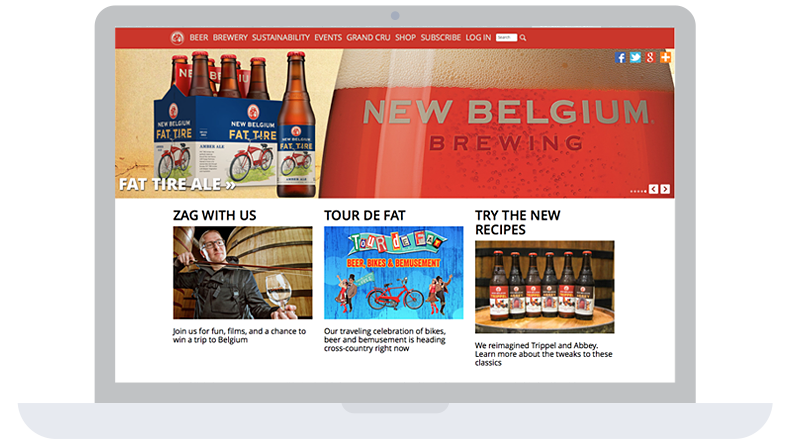
Task: Open the Zag With Us barrel photo
Action: pyautogui.click(x=243, y=273)
